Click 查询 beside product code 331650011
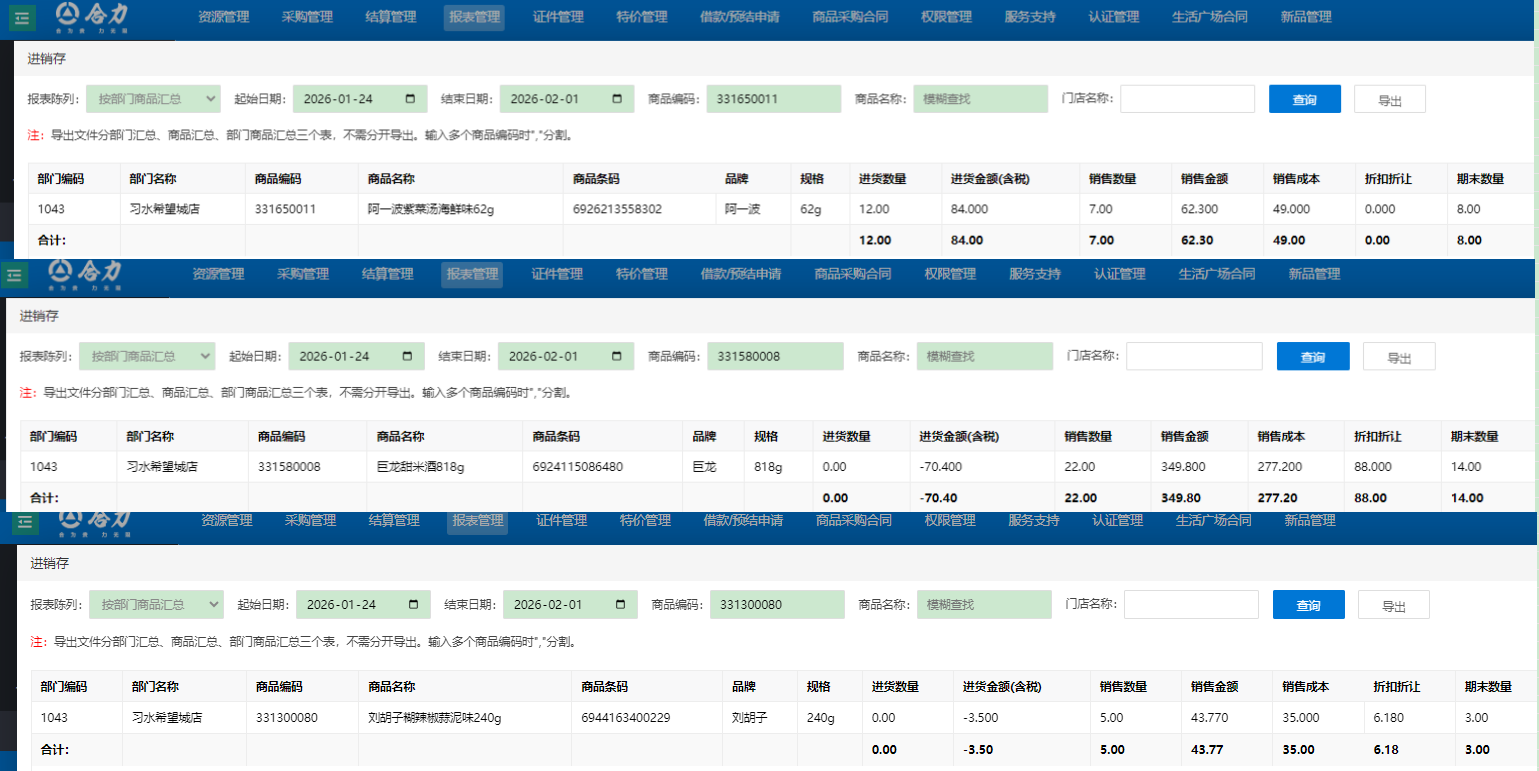The width and height of the screenshot is (1539, 771). pos(1304,99)
